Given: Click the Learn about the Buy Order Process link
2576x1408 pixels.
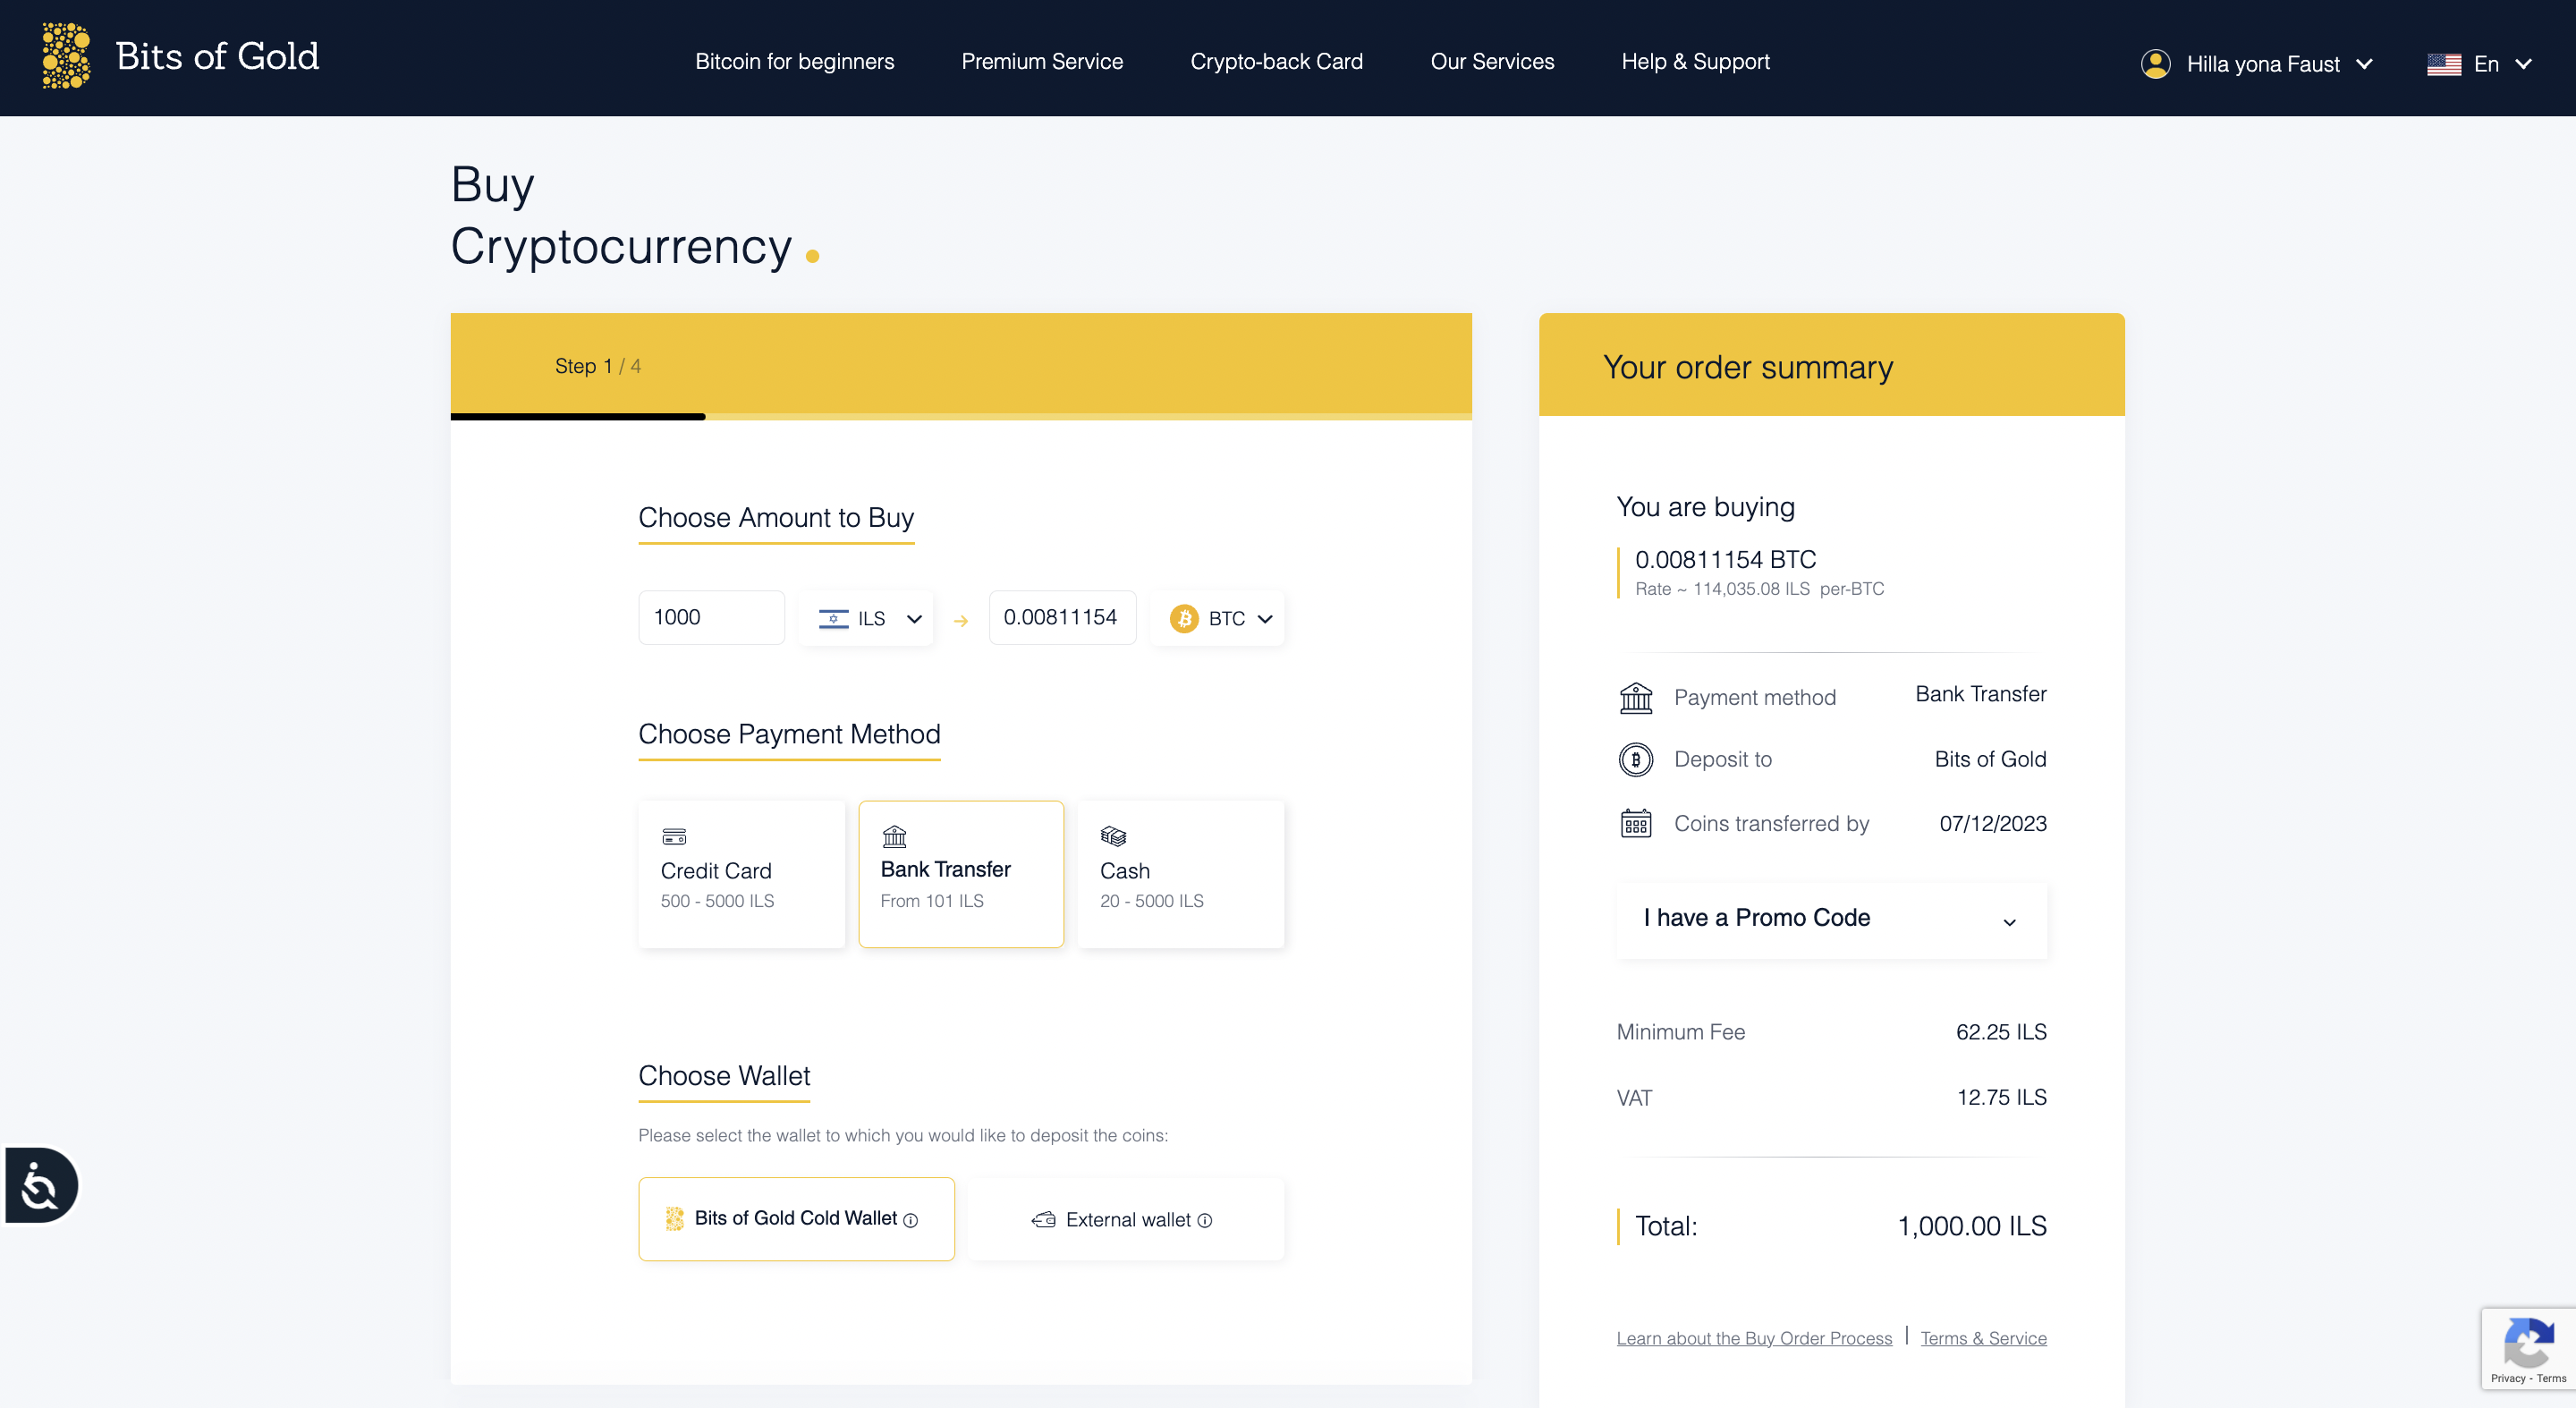Looking at the screenshot, I should pyautogui.click(x=1754, y=1337).
